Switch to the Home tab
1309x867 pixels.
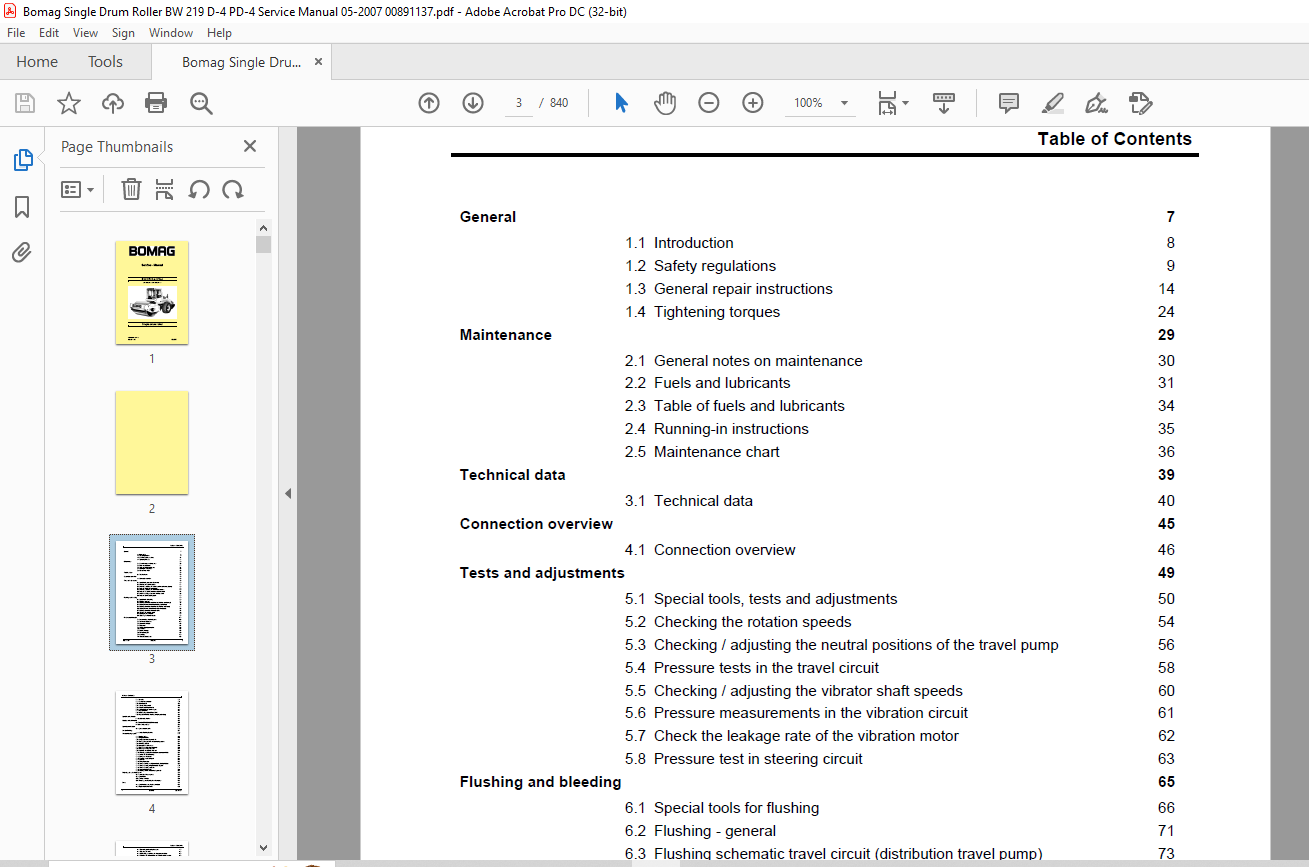tap(37, 62)
